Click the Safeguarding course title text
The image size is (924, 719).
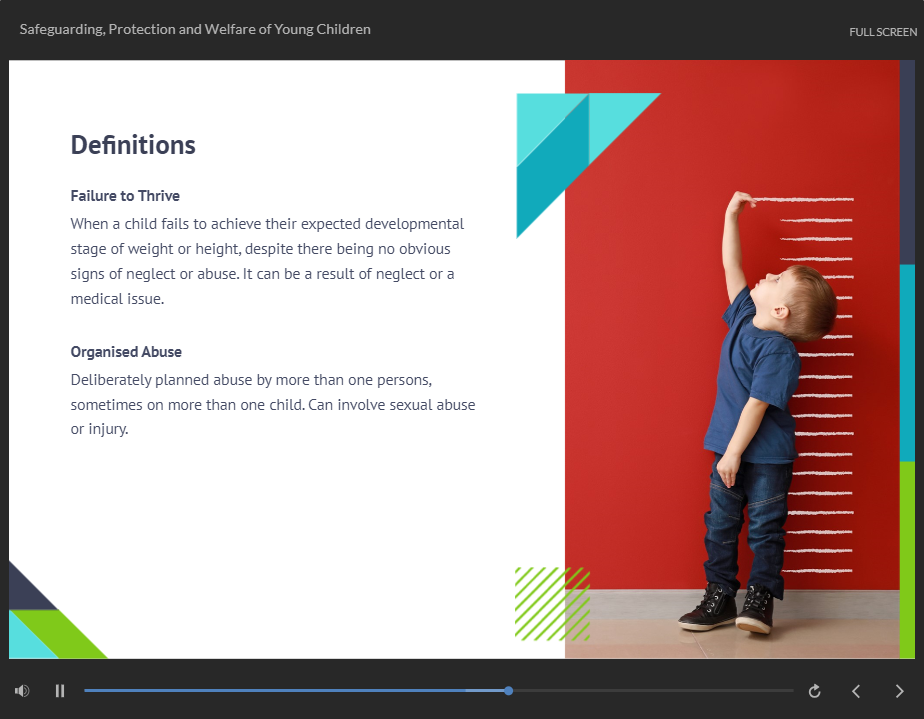(195, 30)
